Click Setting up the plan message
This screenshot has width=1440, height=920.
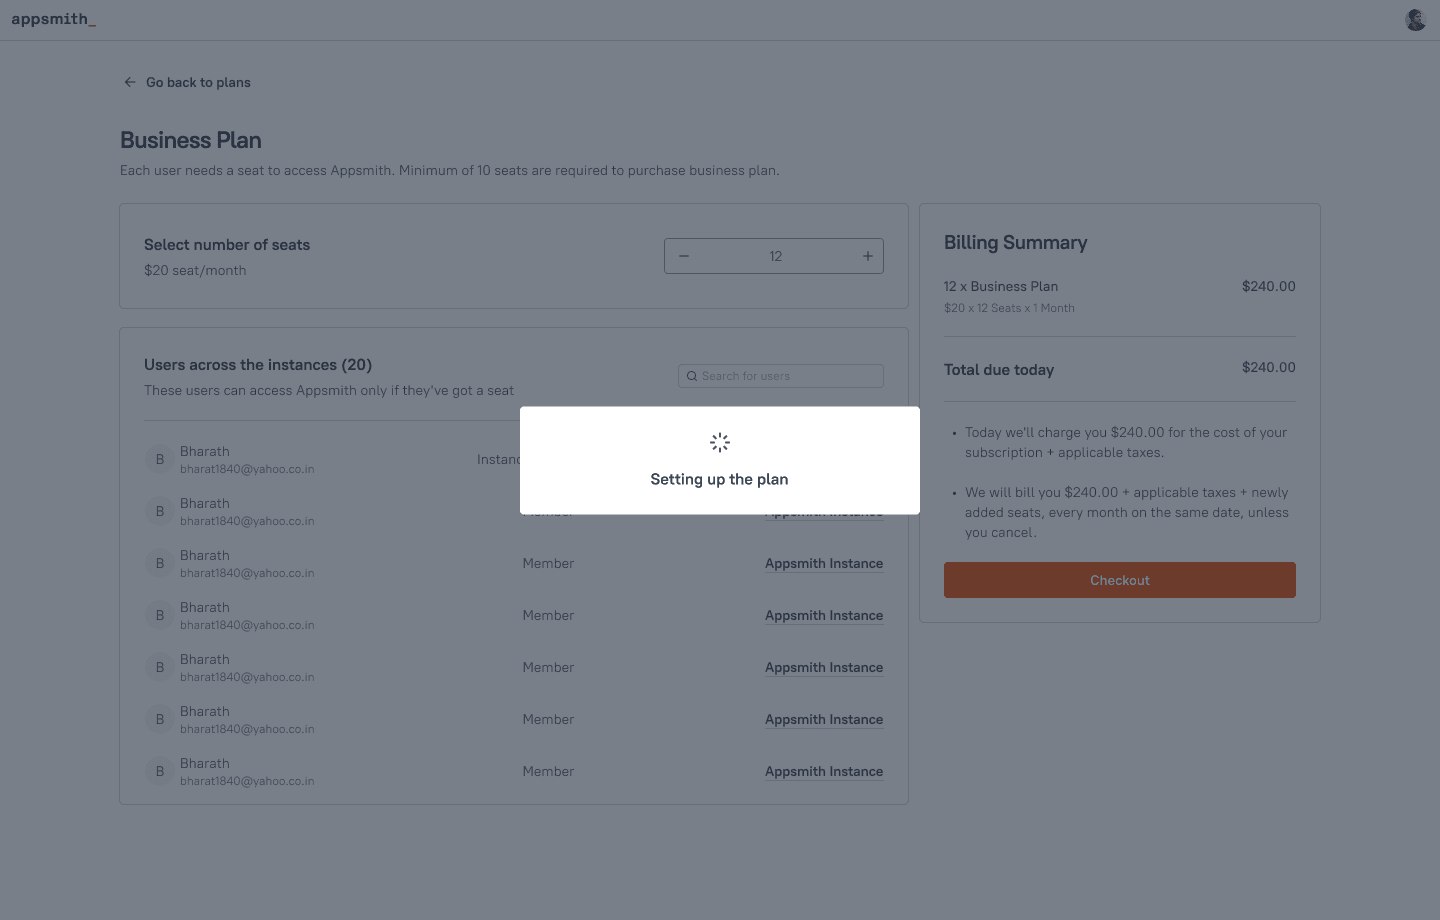[719, 479]
